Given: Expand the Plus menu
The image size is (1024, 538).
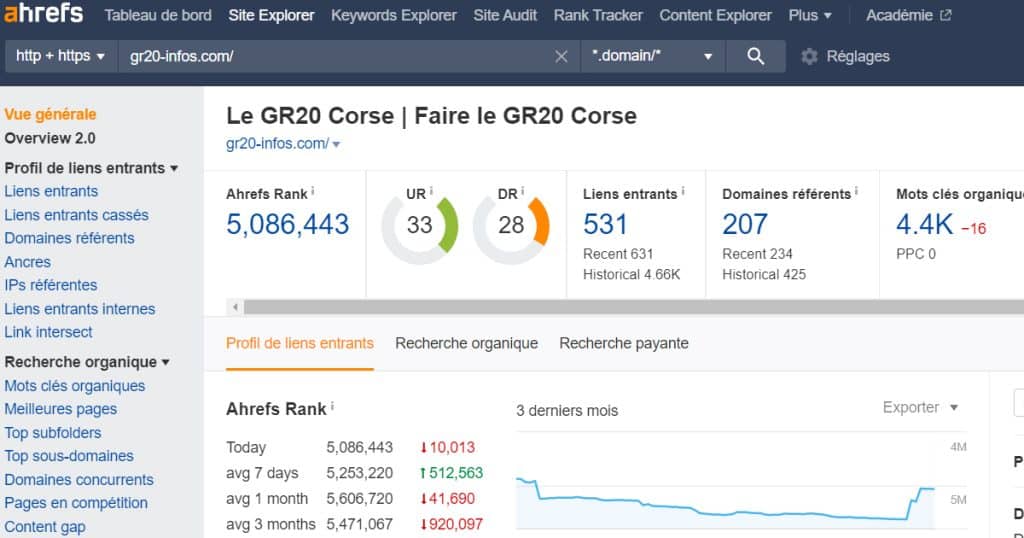Looking at the screenshot, I should point(810,15).
